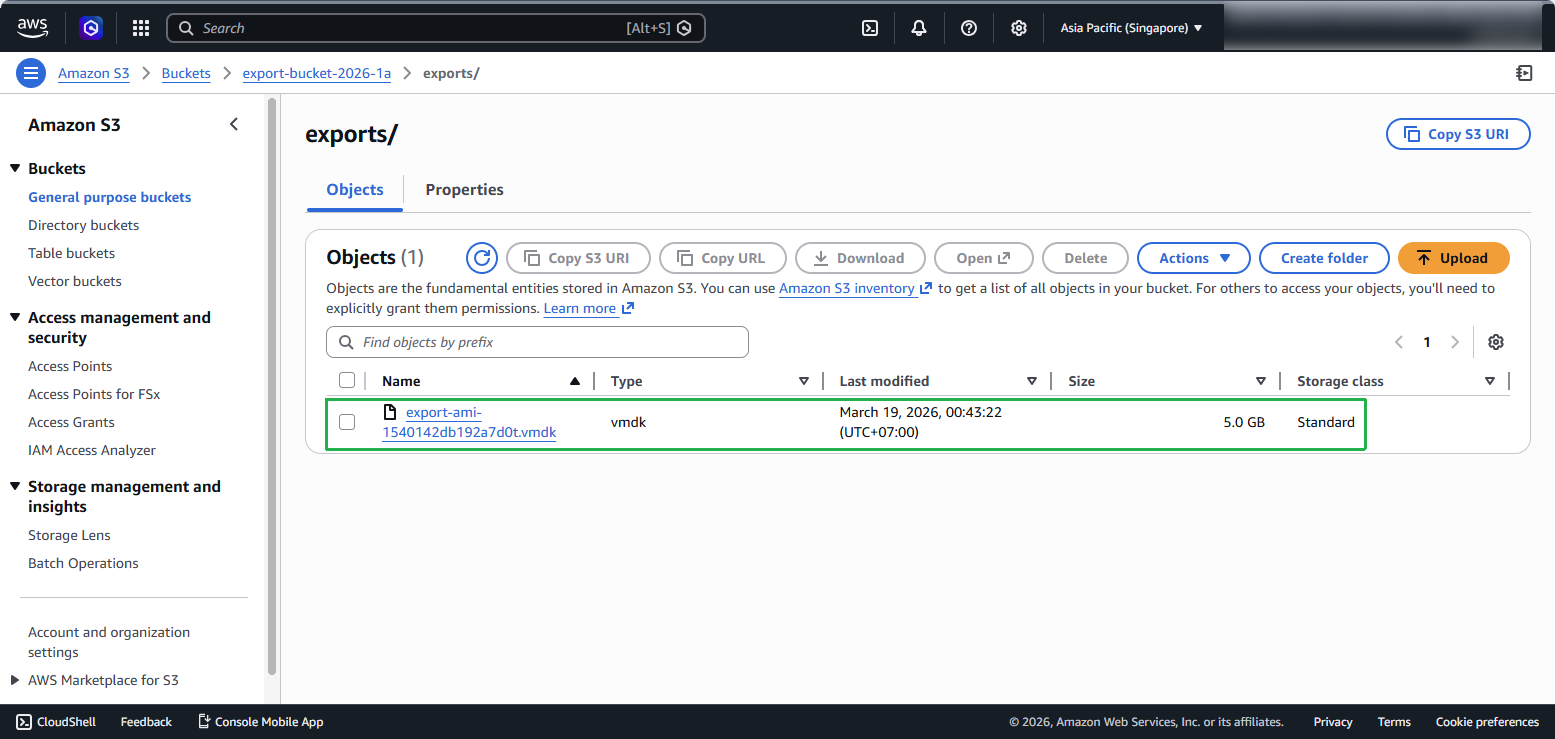Open Account and organization settings

tap(109, 642)
